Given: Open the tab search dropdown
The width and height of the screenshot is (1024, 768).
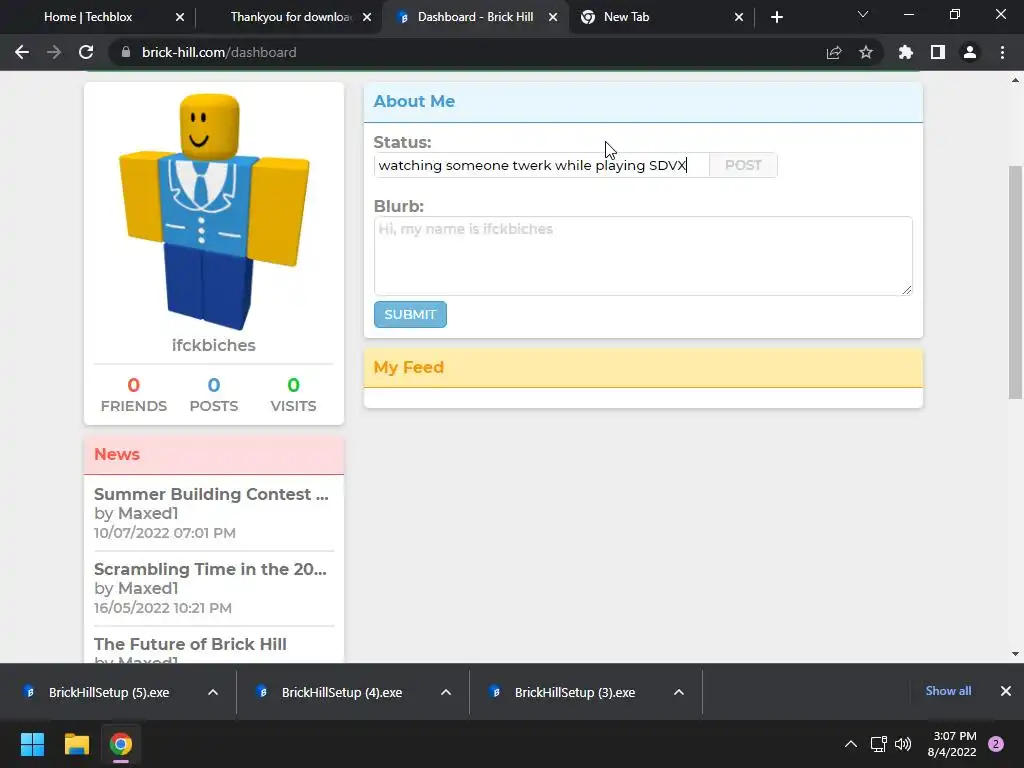Looking at the screenshot, I should (863, 14).
